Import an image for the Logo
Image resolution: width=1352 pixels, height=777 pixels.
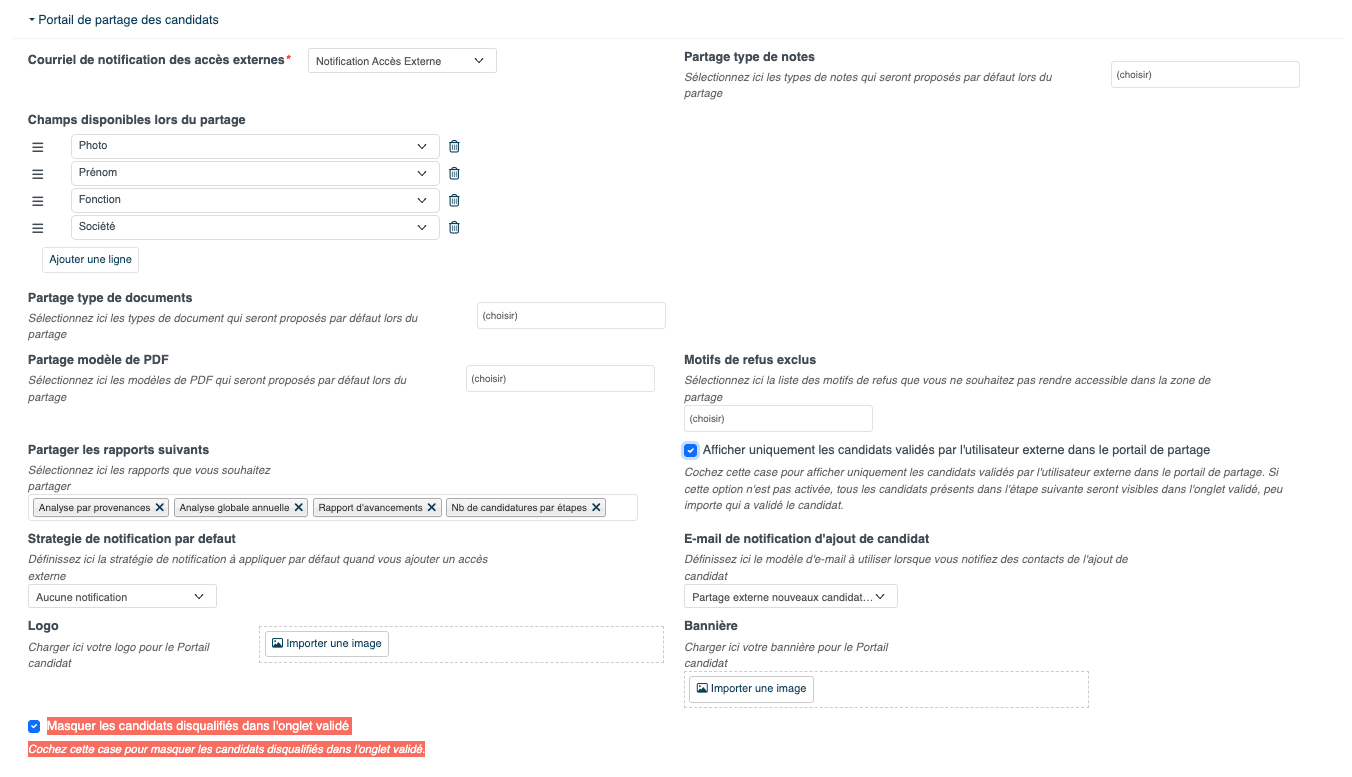(x=327, y=643)
